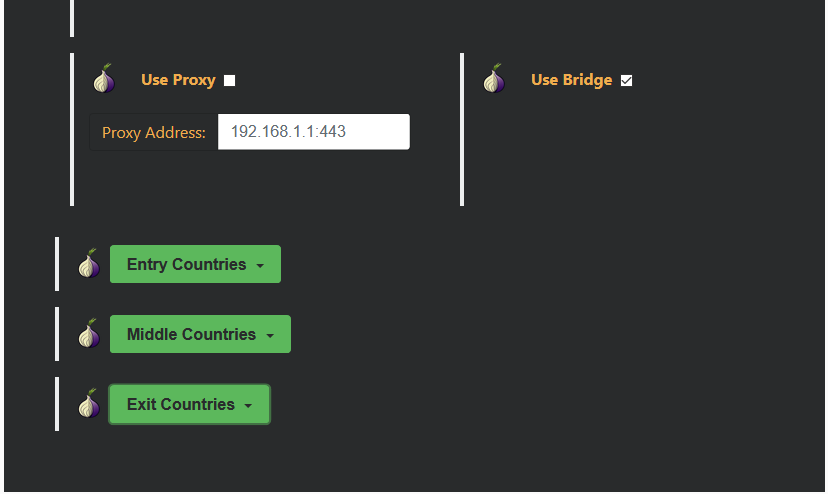This screenshot has height=494, width=828.
Task: Expand the Middle Countries dropdown
Action: (x=191, y=334)
